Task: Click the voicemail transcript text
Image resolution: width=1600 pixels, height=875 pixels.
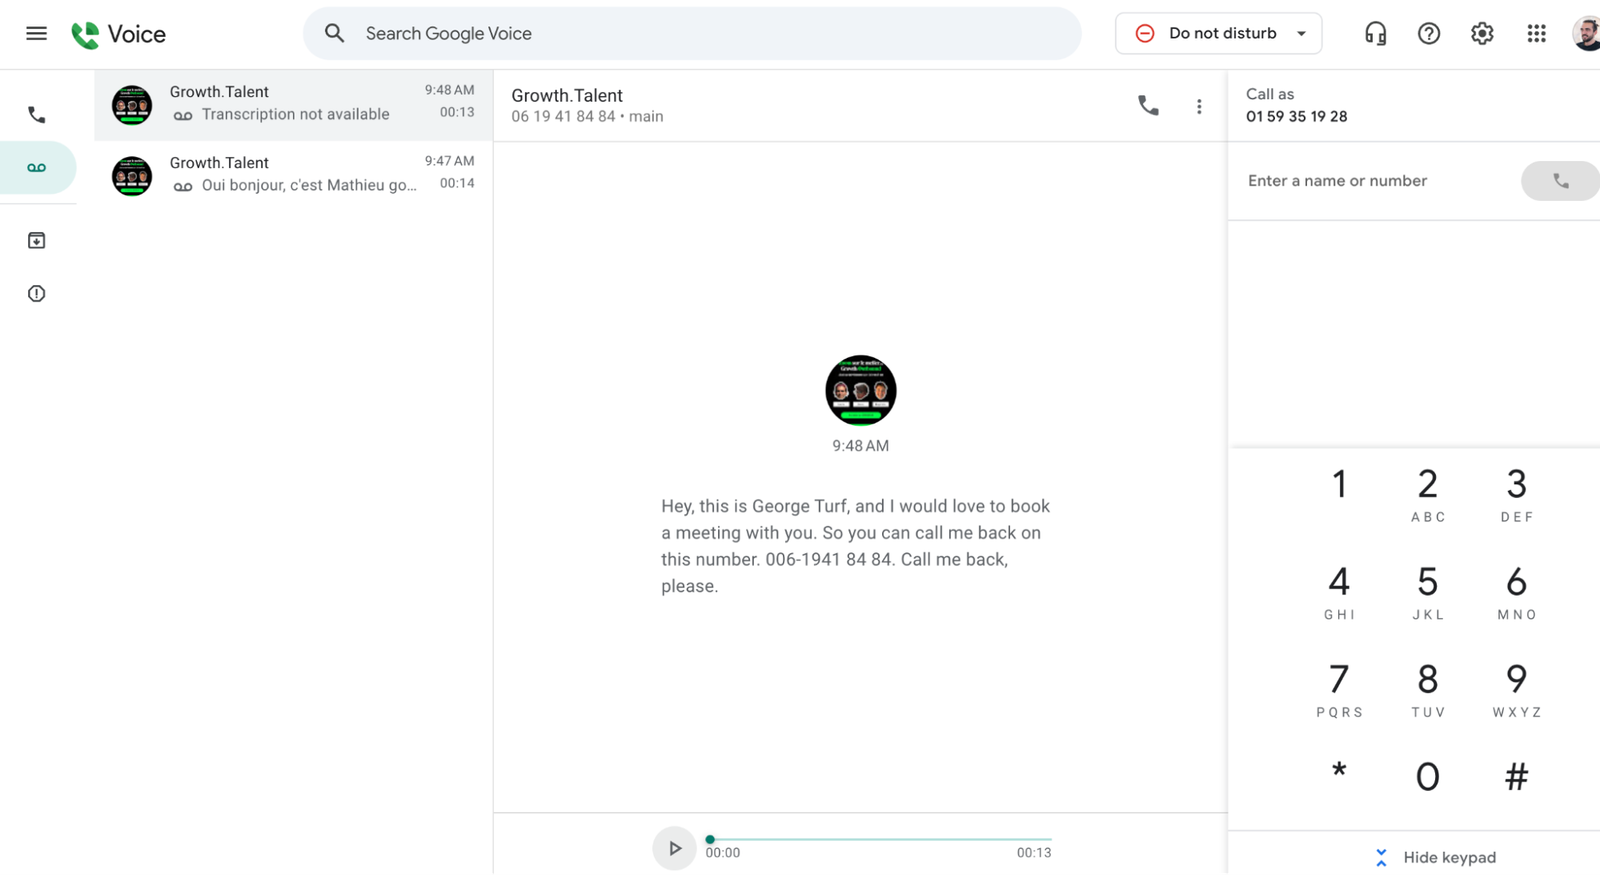Action: (856, 546)
